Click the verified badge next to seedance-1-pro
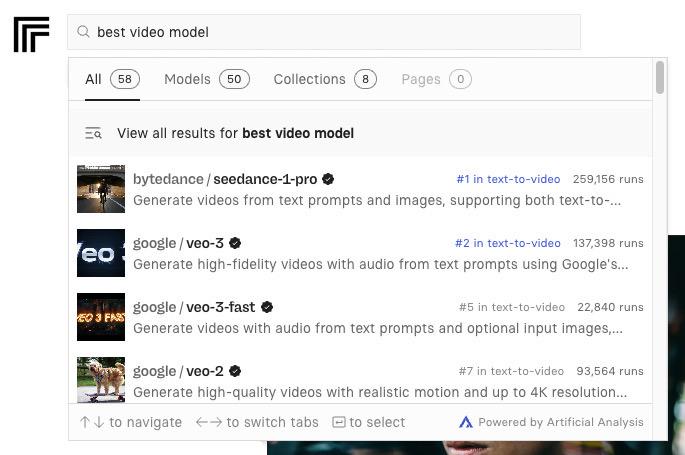685x455 pixels. tap(328, 179)
